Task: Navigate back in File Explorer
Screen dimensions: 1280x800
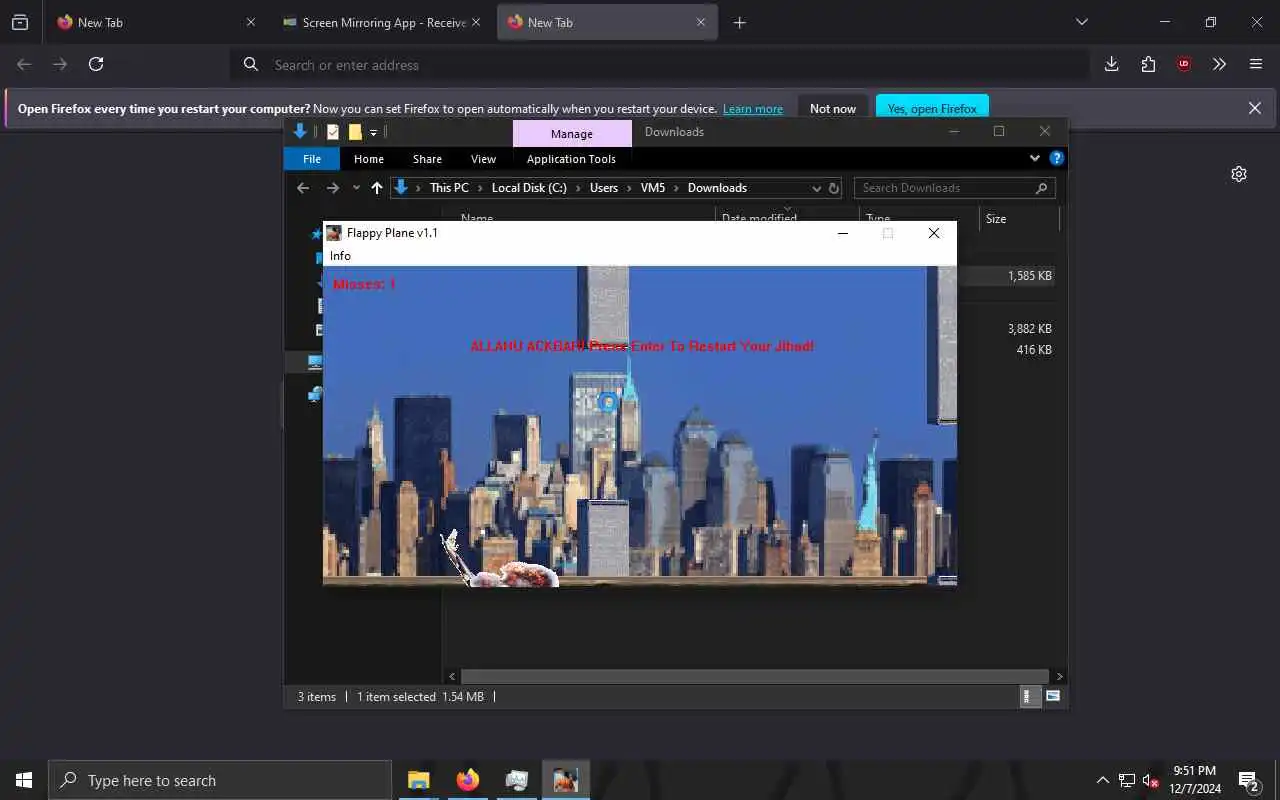Action: point(303,188)
